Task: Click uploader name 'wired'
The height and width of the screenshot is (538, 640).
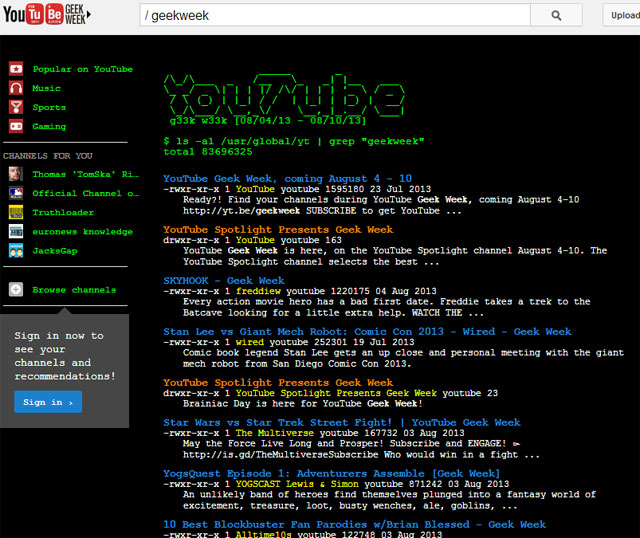Action: 250,342
